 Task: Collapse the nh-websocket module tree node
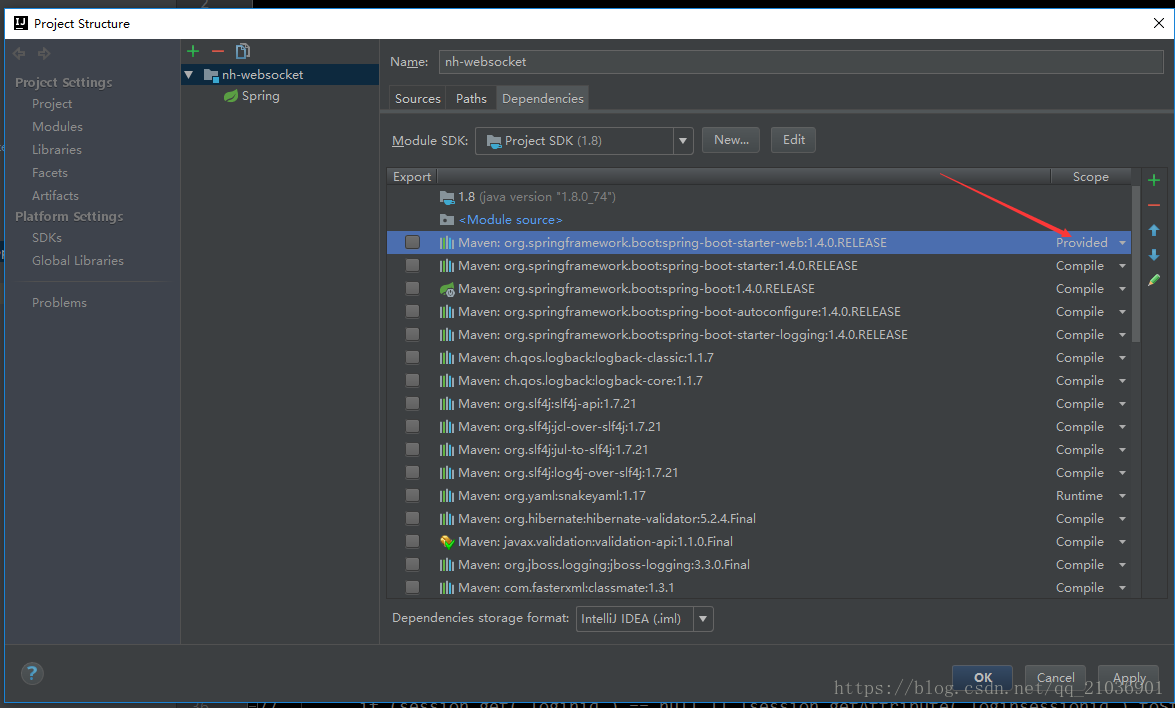189,75
